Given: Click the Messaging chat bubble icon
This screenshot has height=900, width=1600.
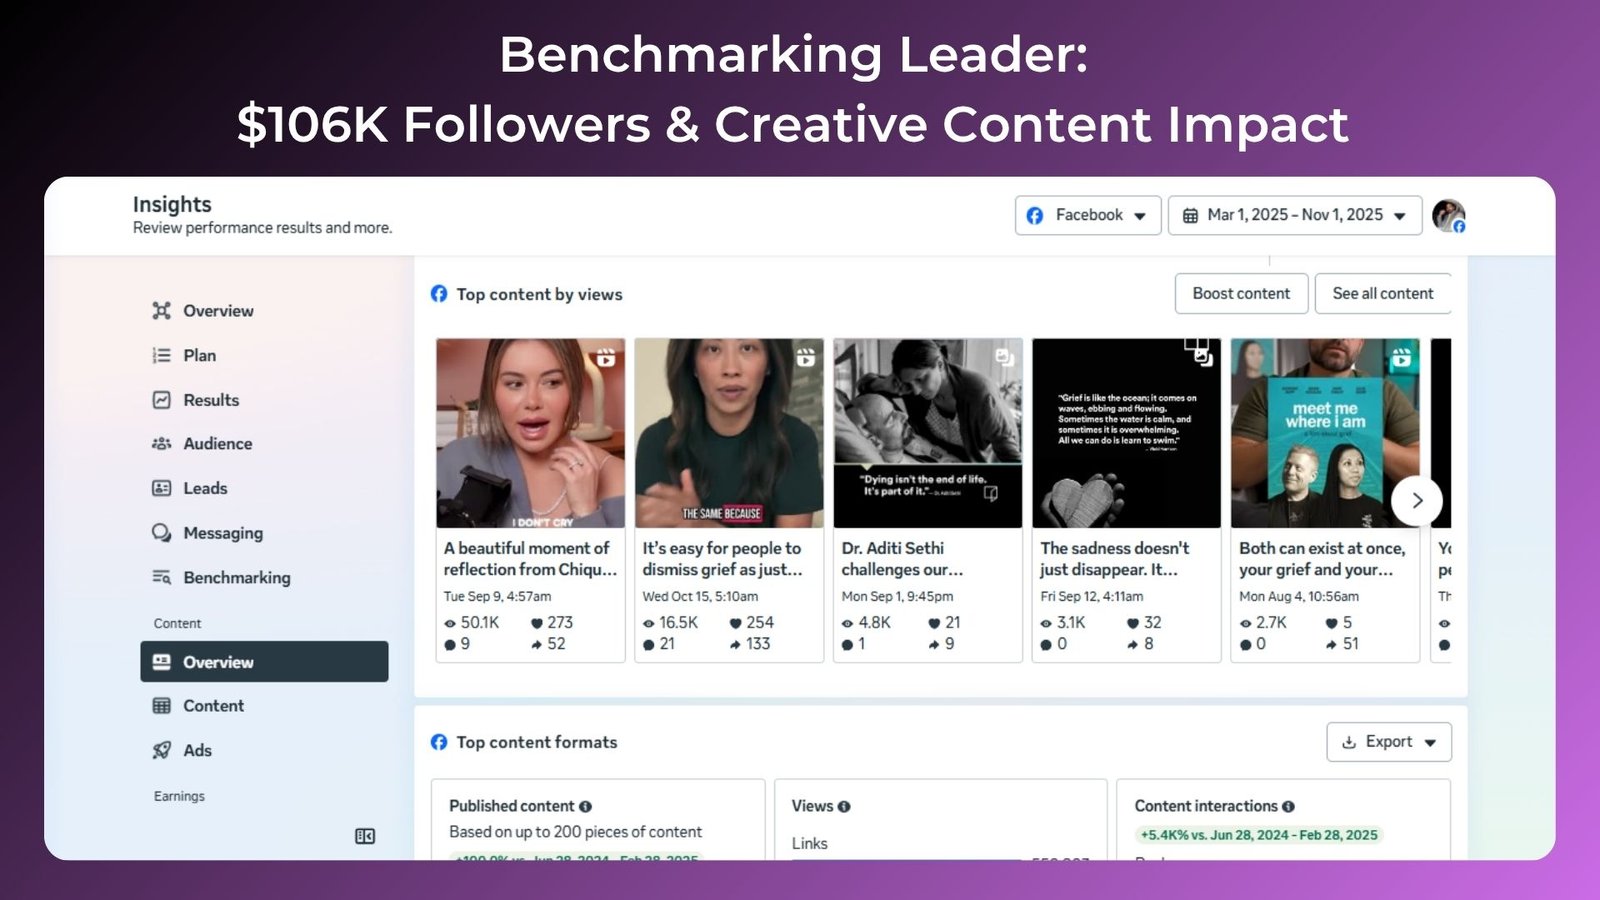Looking at the screenshot, I should (x=161, y=533).
